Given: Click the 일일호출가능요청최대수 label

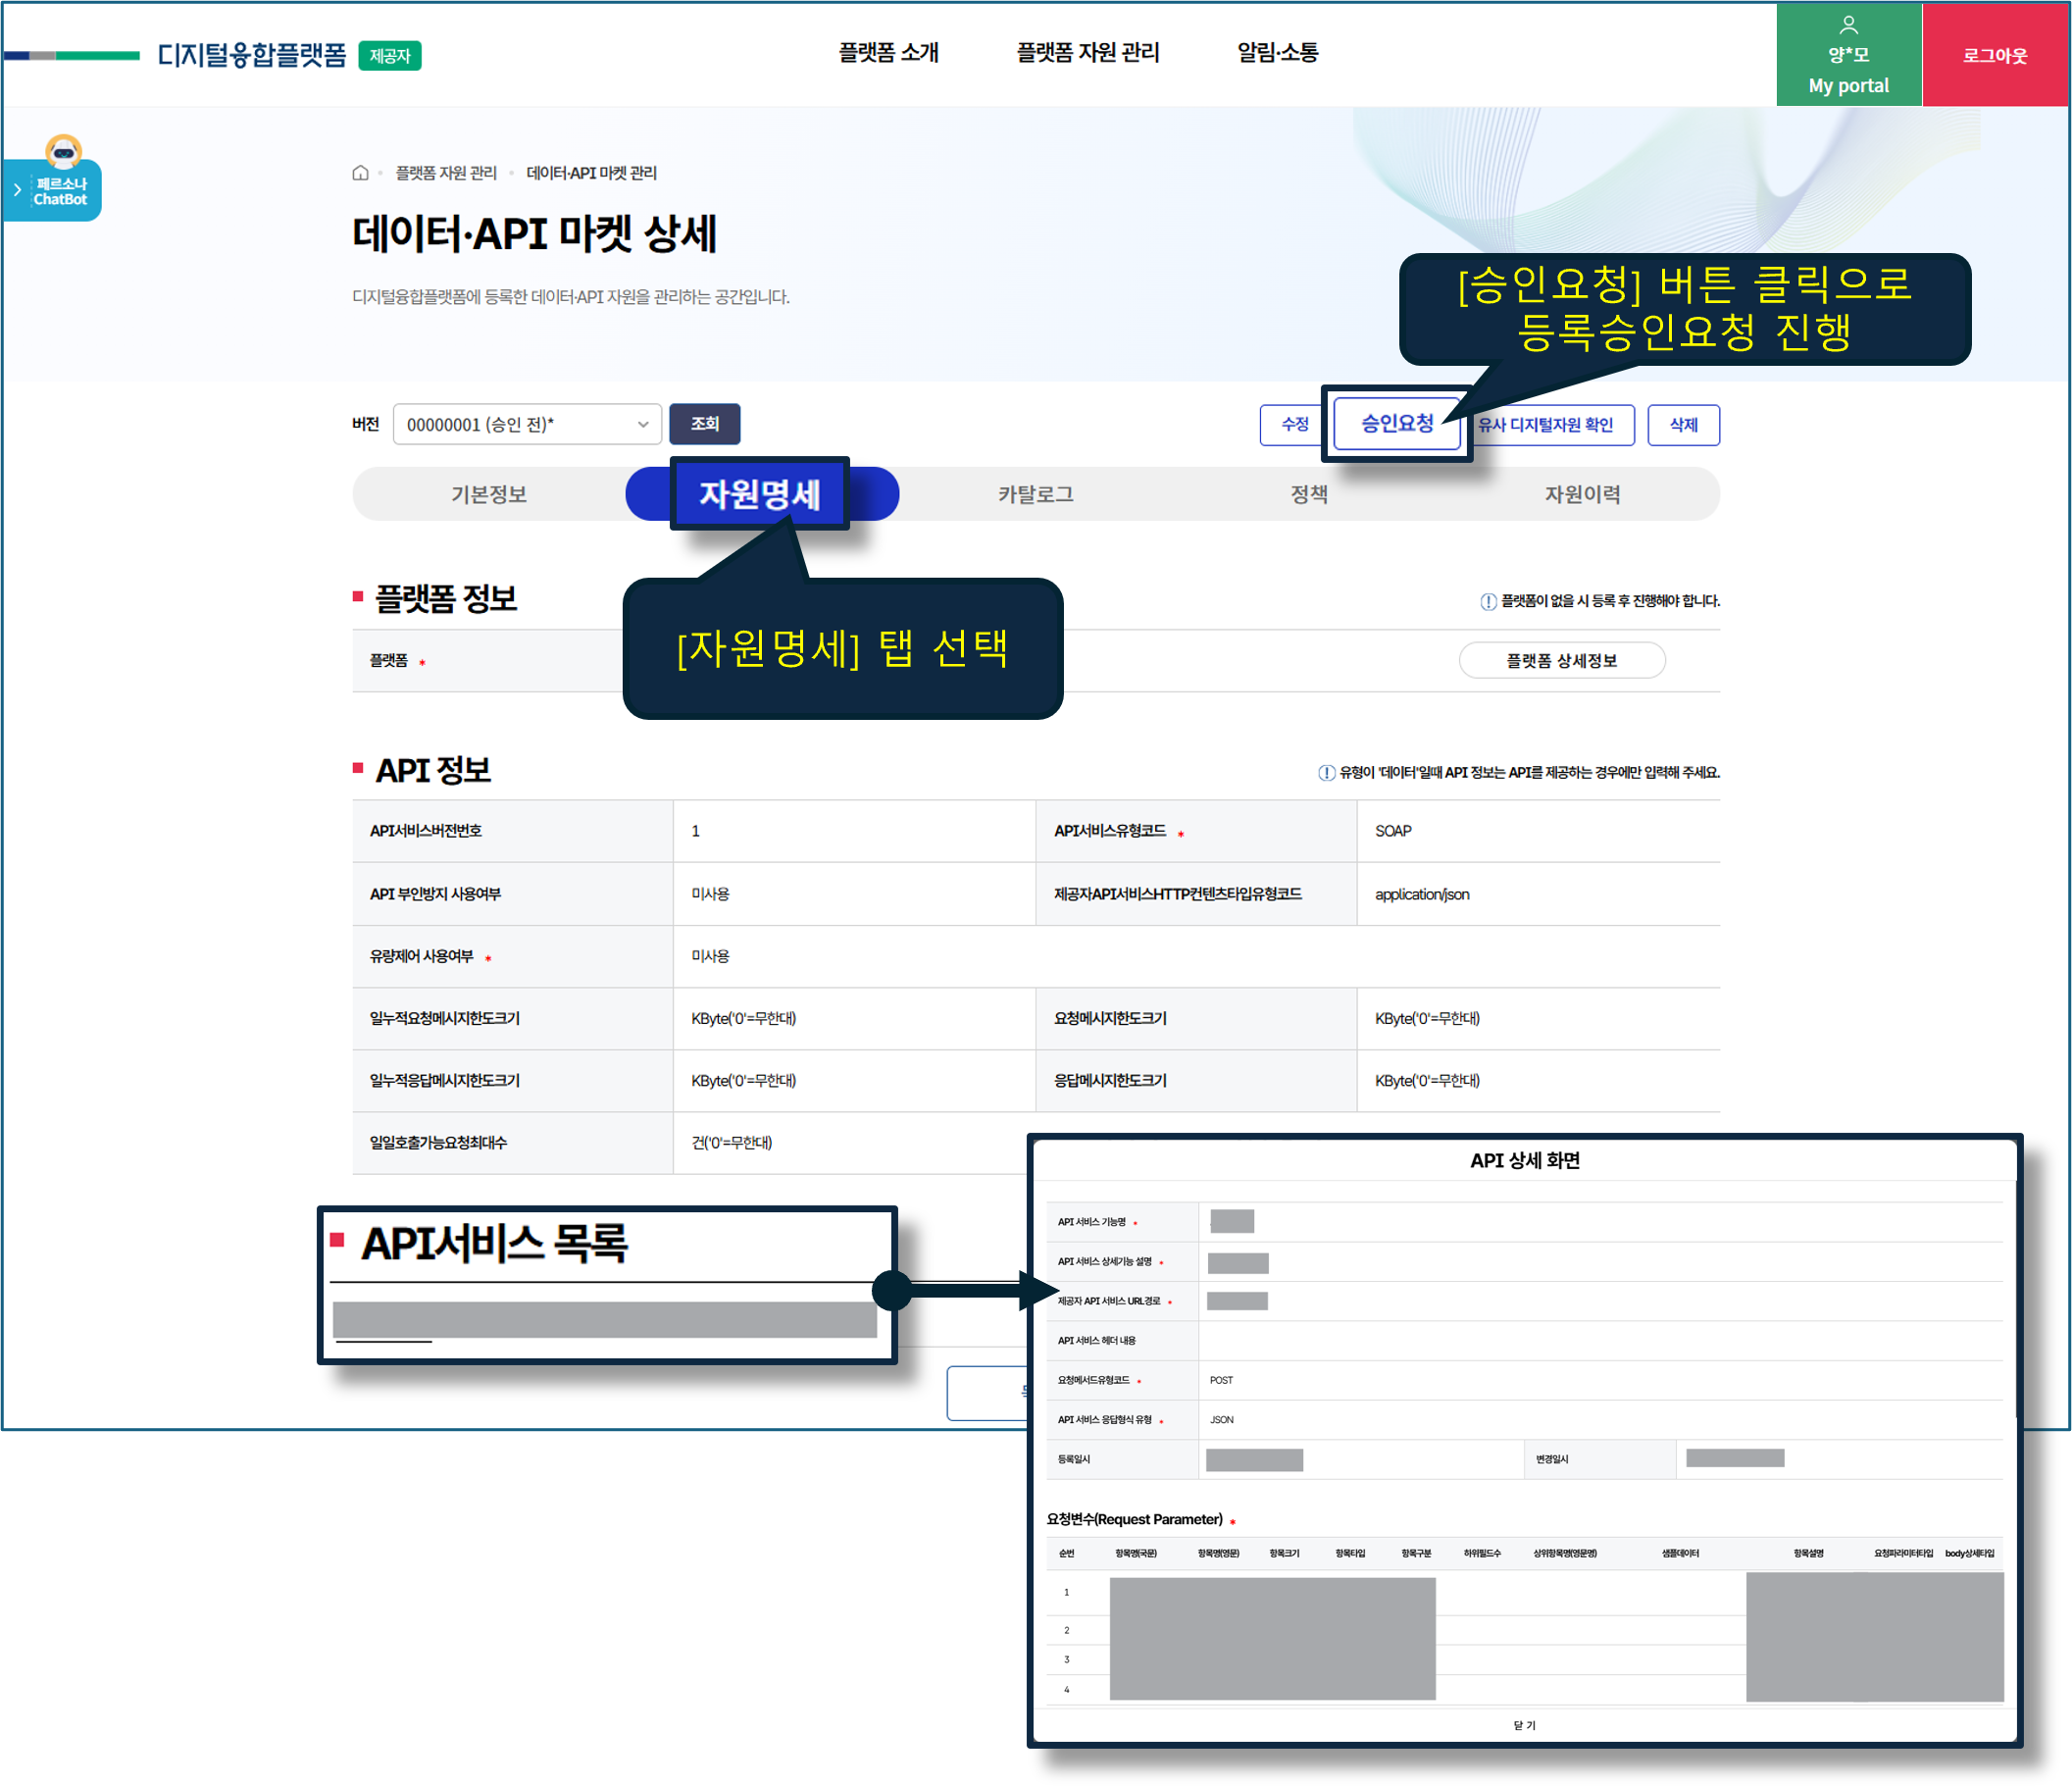Looking at the screenshot, I should [438, 1142].
